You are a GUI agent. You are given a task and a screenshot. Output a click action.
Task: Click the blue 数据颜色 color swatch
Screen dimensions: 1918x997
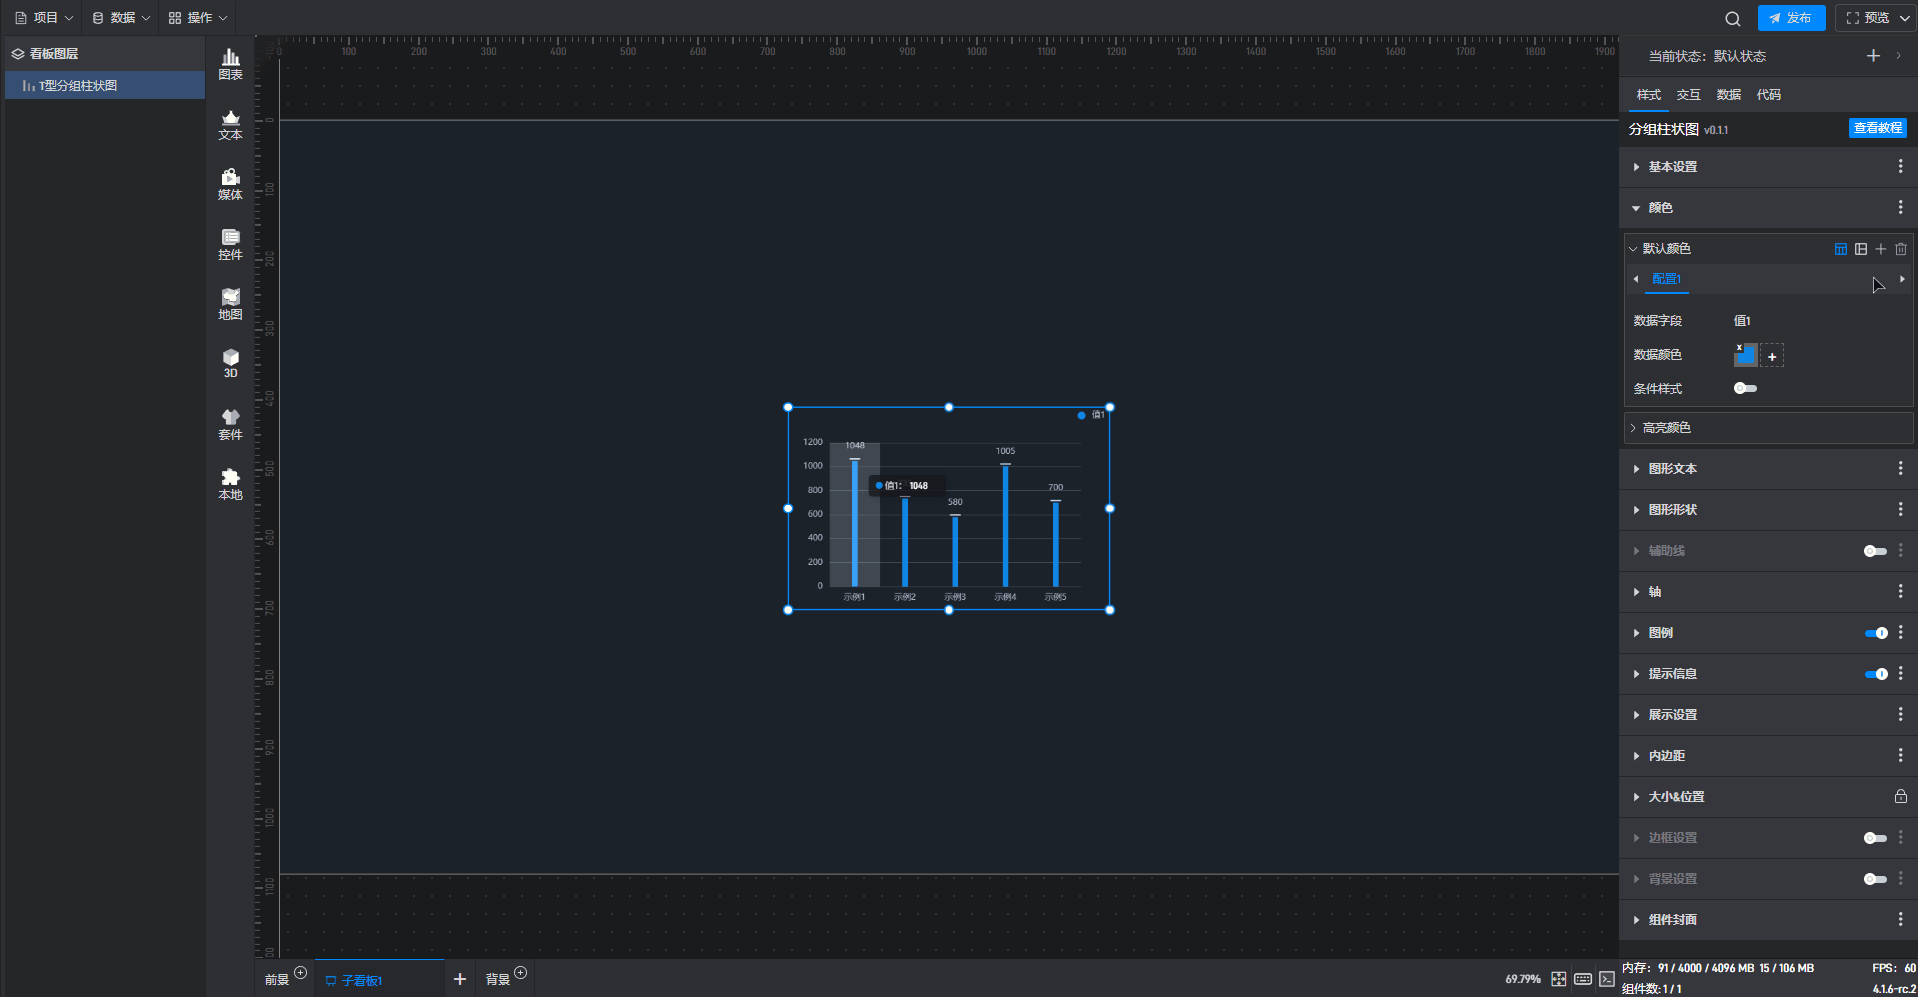point(1745,356)
